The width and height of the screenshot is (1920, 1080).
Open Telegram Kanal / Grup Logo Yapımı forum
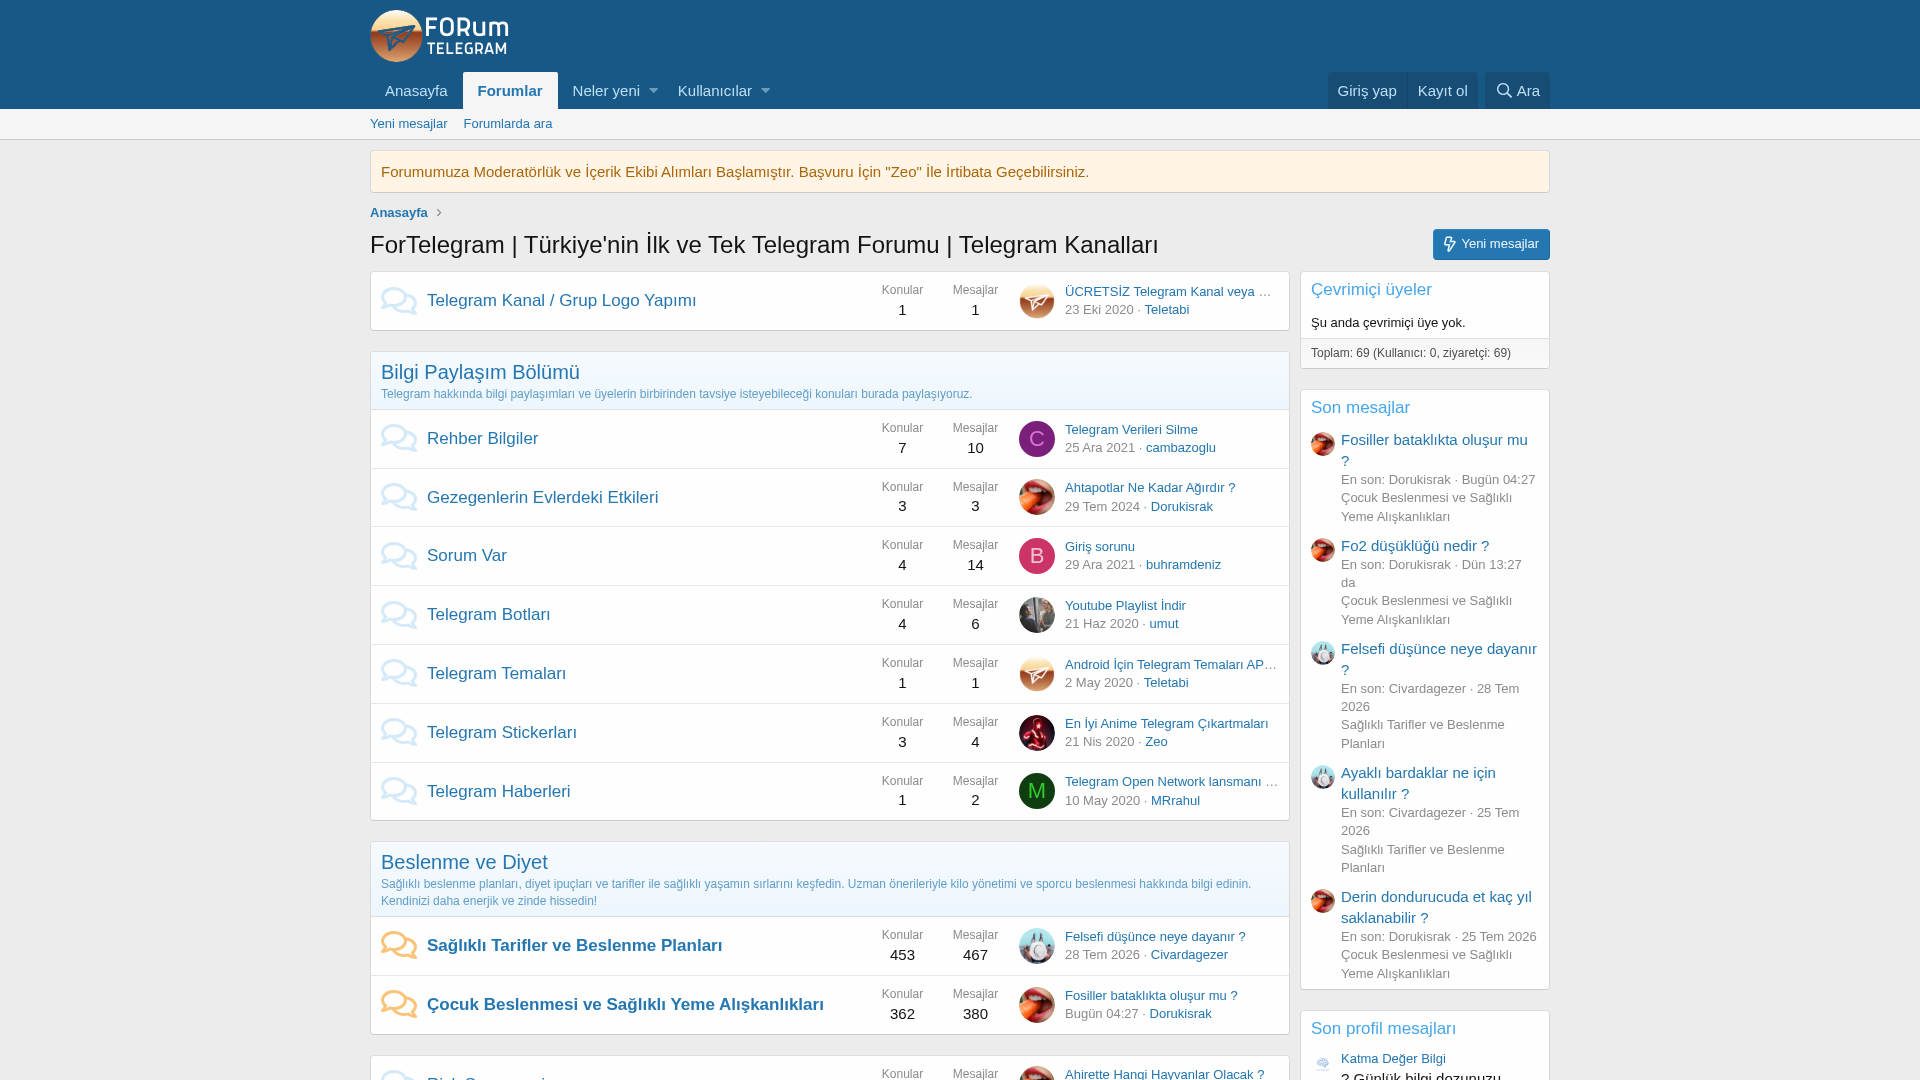pos(562,300)
